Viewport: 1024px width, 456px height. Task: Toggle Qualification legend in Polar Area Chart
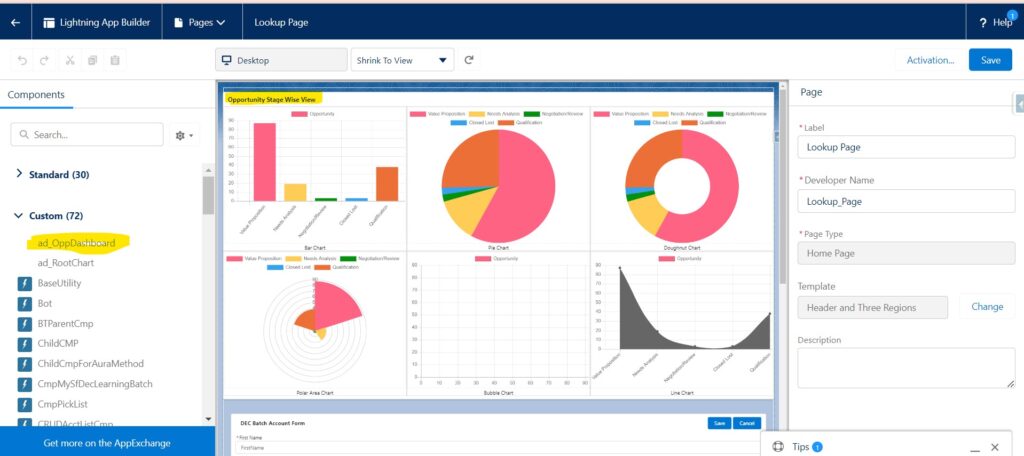point(336,267)
